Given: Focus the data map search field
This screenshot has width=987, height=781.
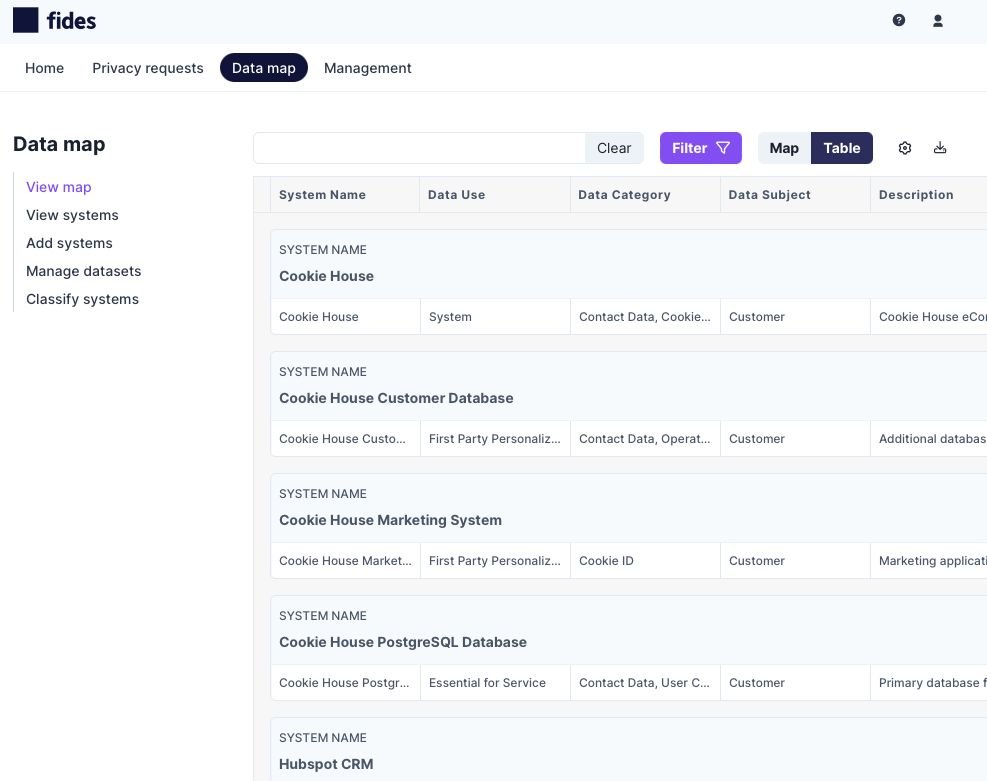Looking at the screenshot, I should point(419,148).
